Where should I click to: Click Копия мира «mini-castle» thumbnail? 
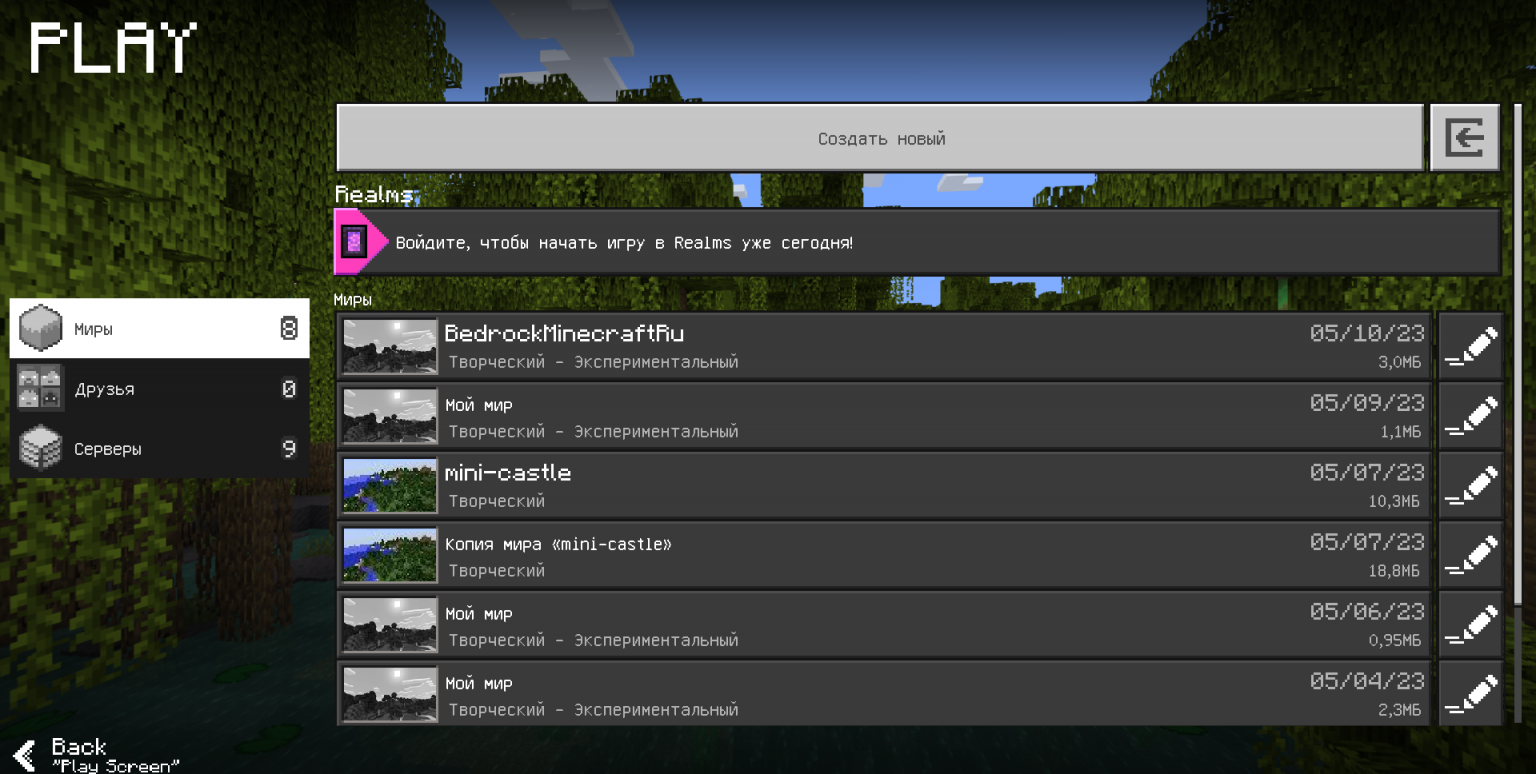[390, 555]
